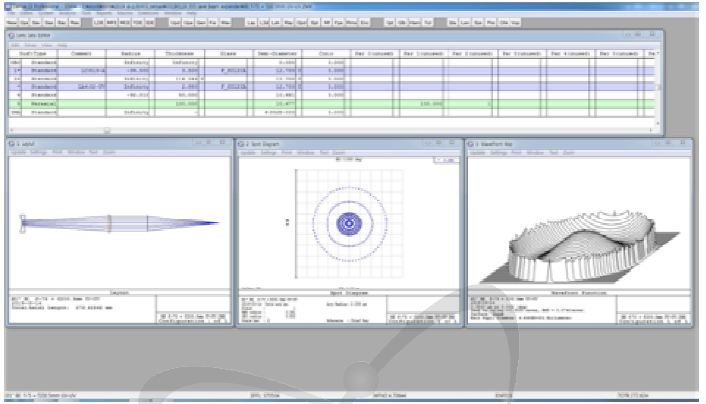Click the horizontal scrollbar of Lens Data Editor
The width and height of the screenshot is (706, 404).
(332, 131)
